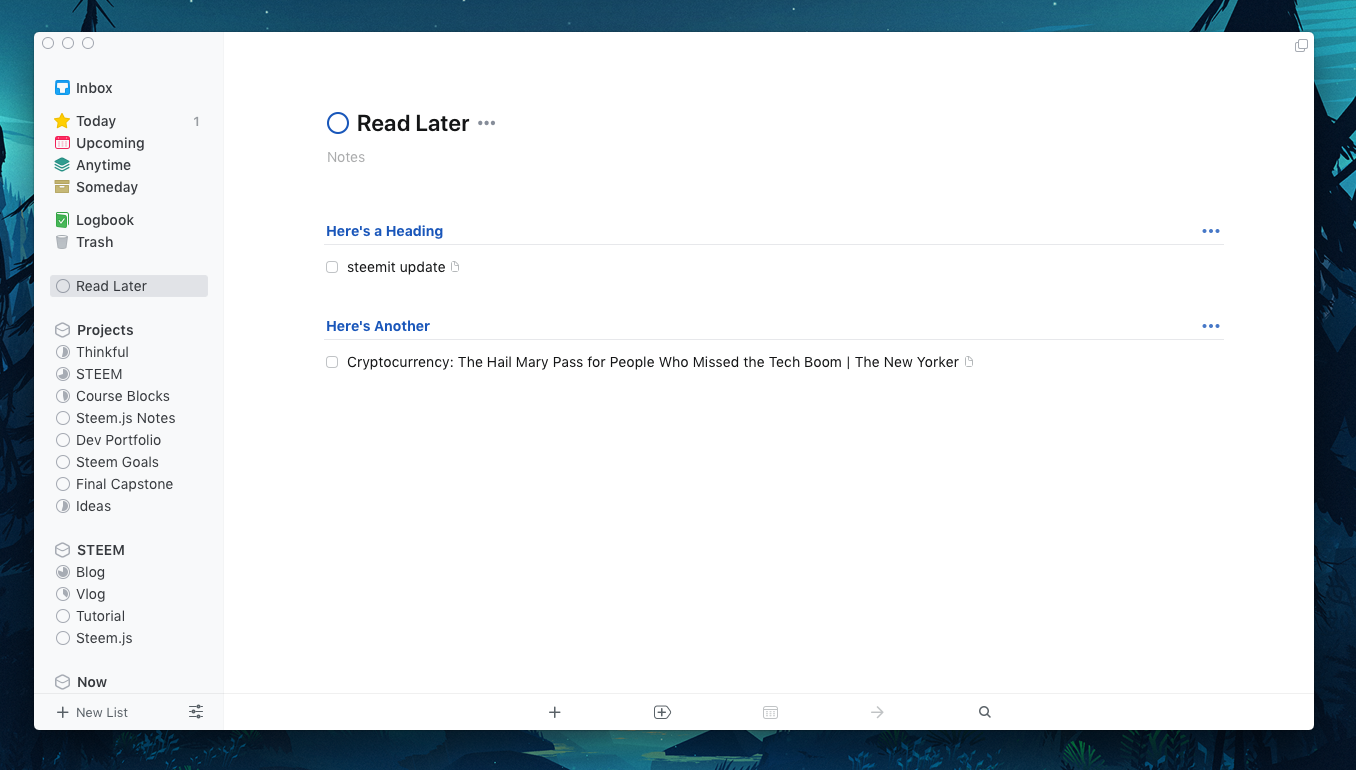Click the note icon beside steemit update

coord(455,267)
